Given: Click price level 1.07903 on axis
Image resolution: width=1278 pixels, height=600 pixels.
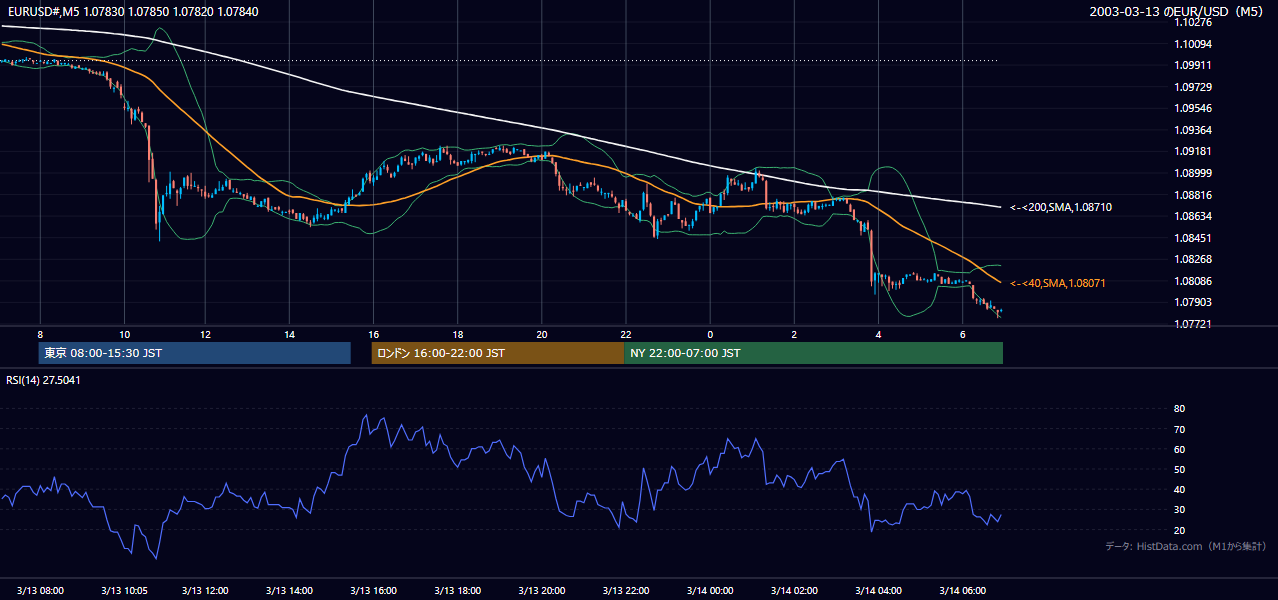Looking at the screenshot, I should point(1194,302).
